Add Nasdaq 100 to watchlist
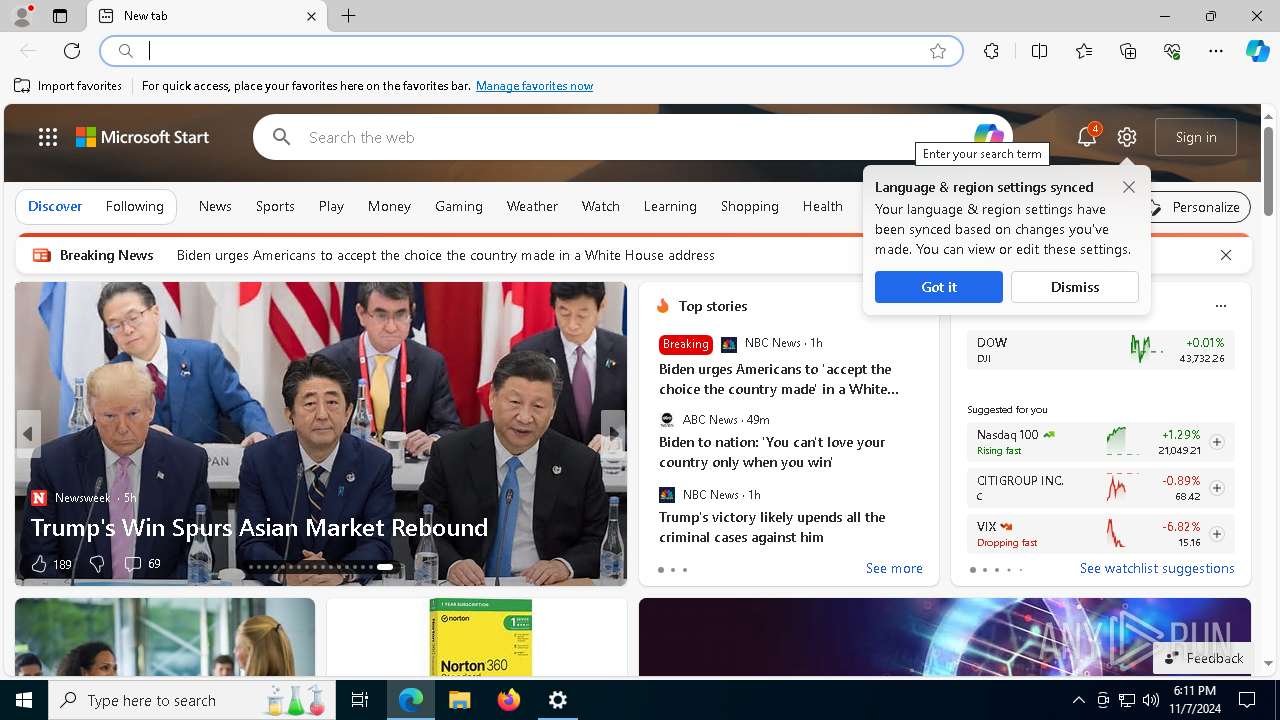Screen dimensions: 1280x720 (x=1217, y=442)
